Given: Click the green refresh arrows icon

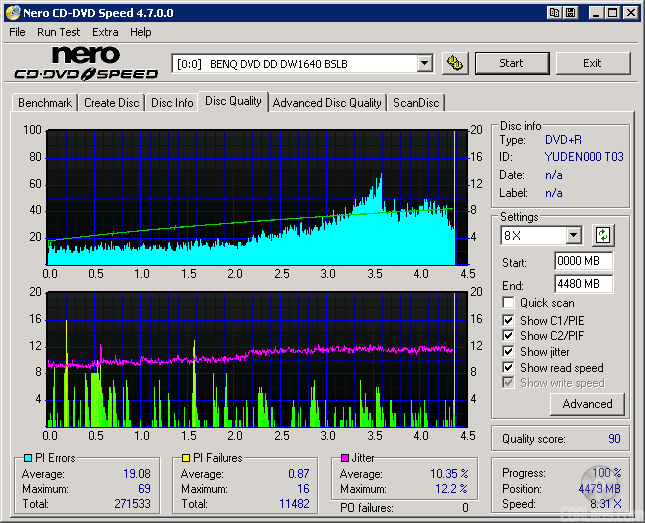Looking at the screenshot, I should coord(603,236).
